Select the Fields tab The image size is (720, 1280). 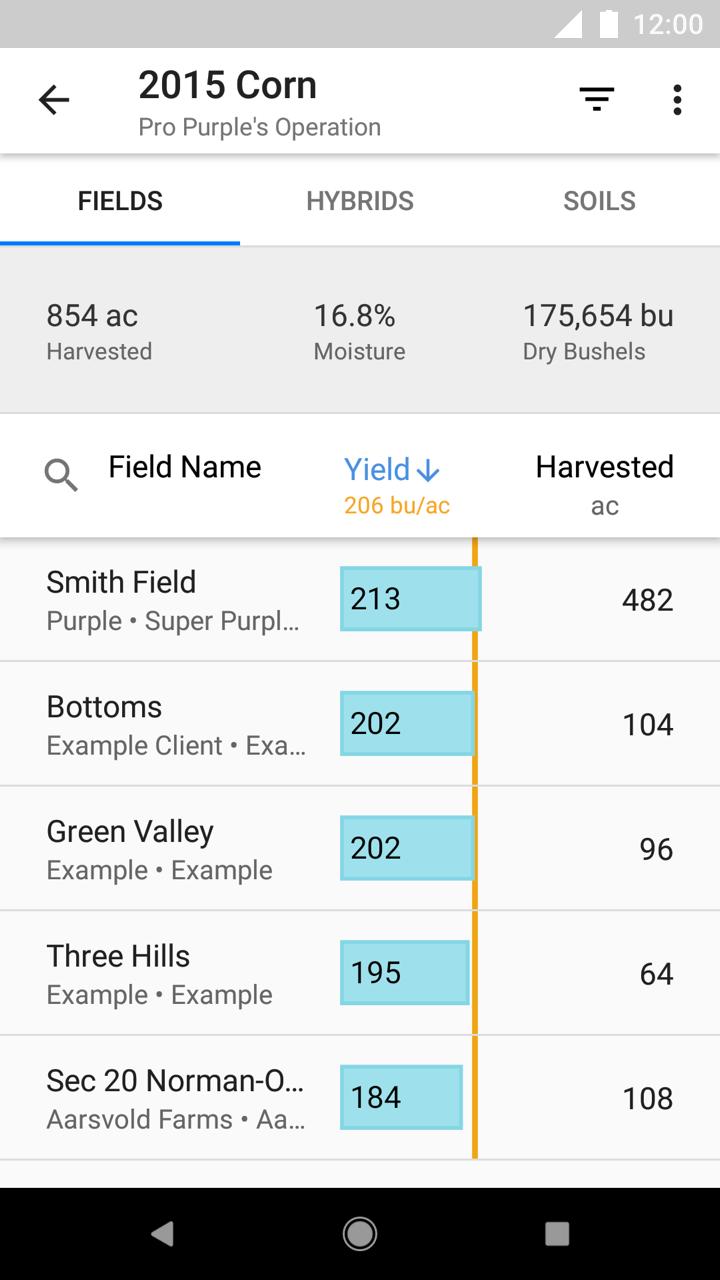(x=120, y=201)
